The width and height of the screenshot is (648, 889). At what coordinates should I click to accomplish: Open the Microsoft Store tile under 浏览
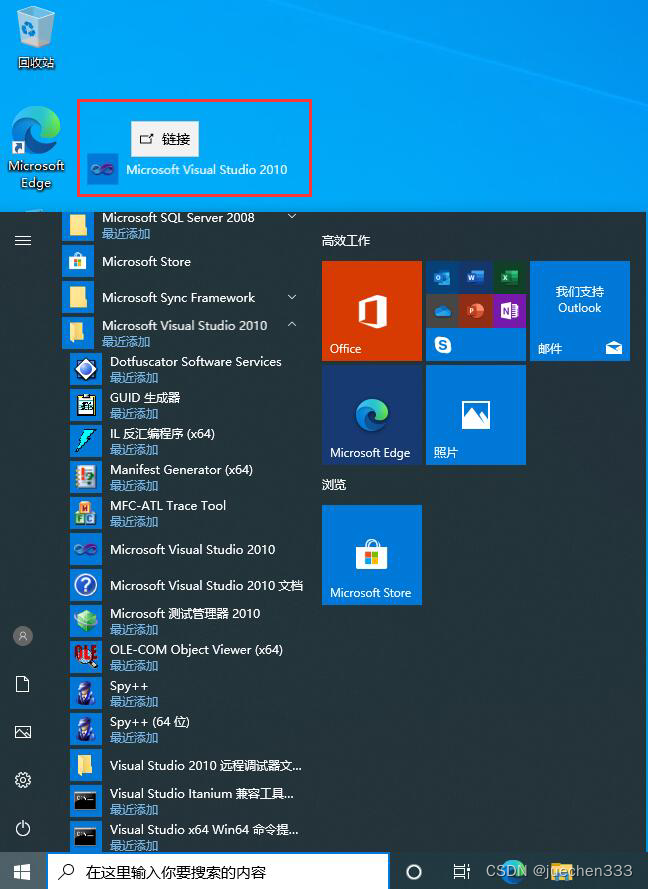tap(372, 554)
